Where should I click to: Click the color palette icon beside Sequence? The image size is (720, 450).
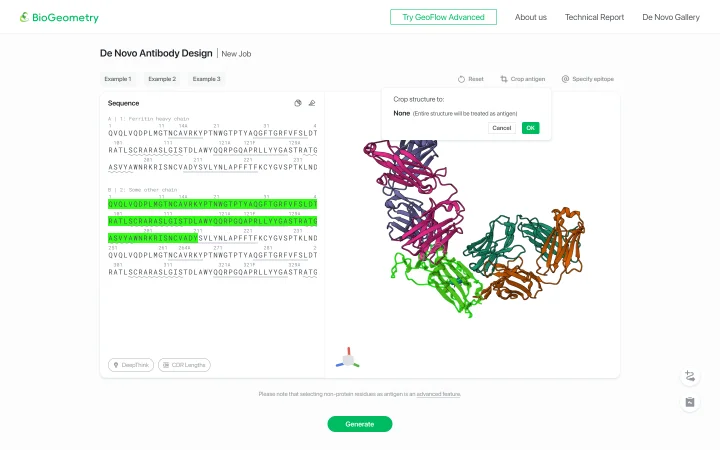pyautogui.click(x=298, y=103)
